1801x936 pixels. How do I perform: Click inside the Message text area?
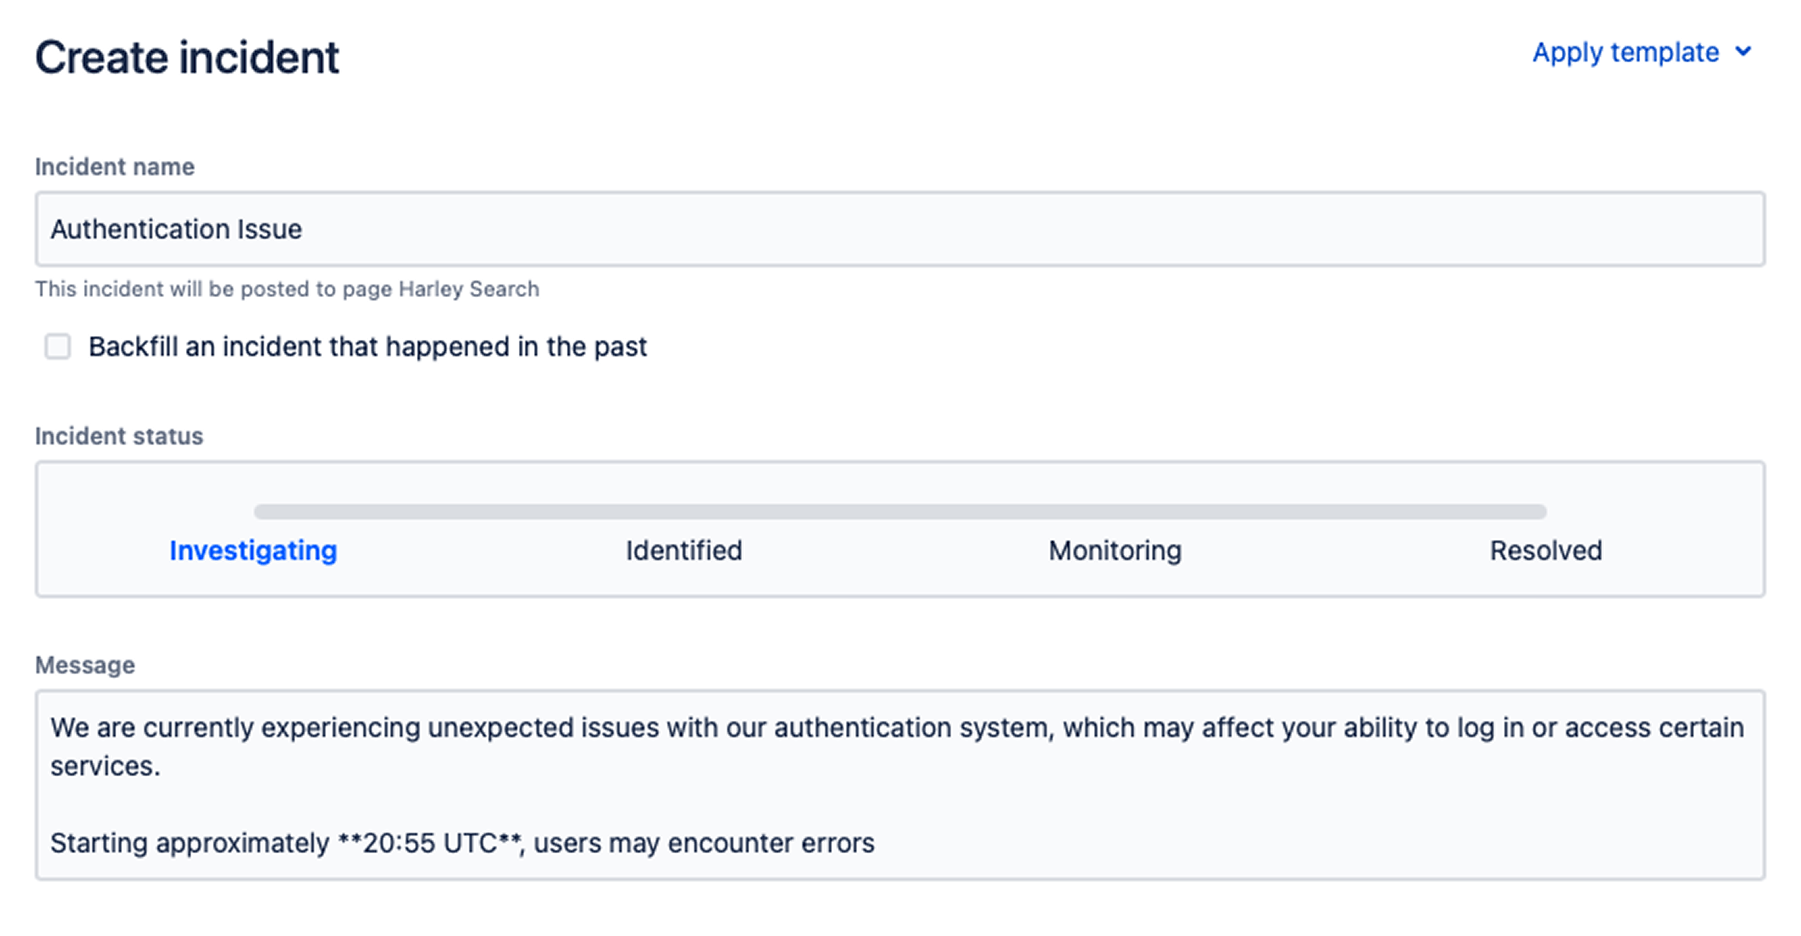click(x=900, y=785)
